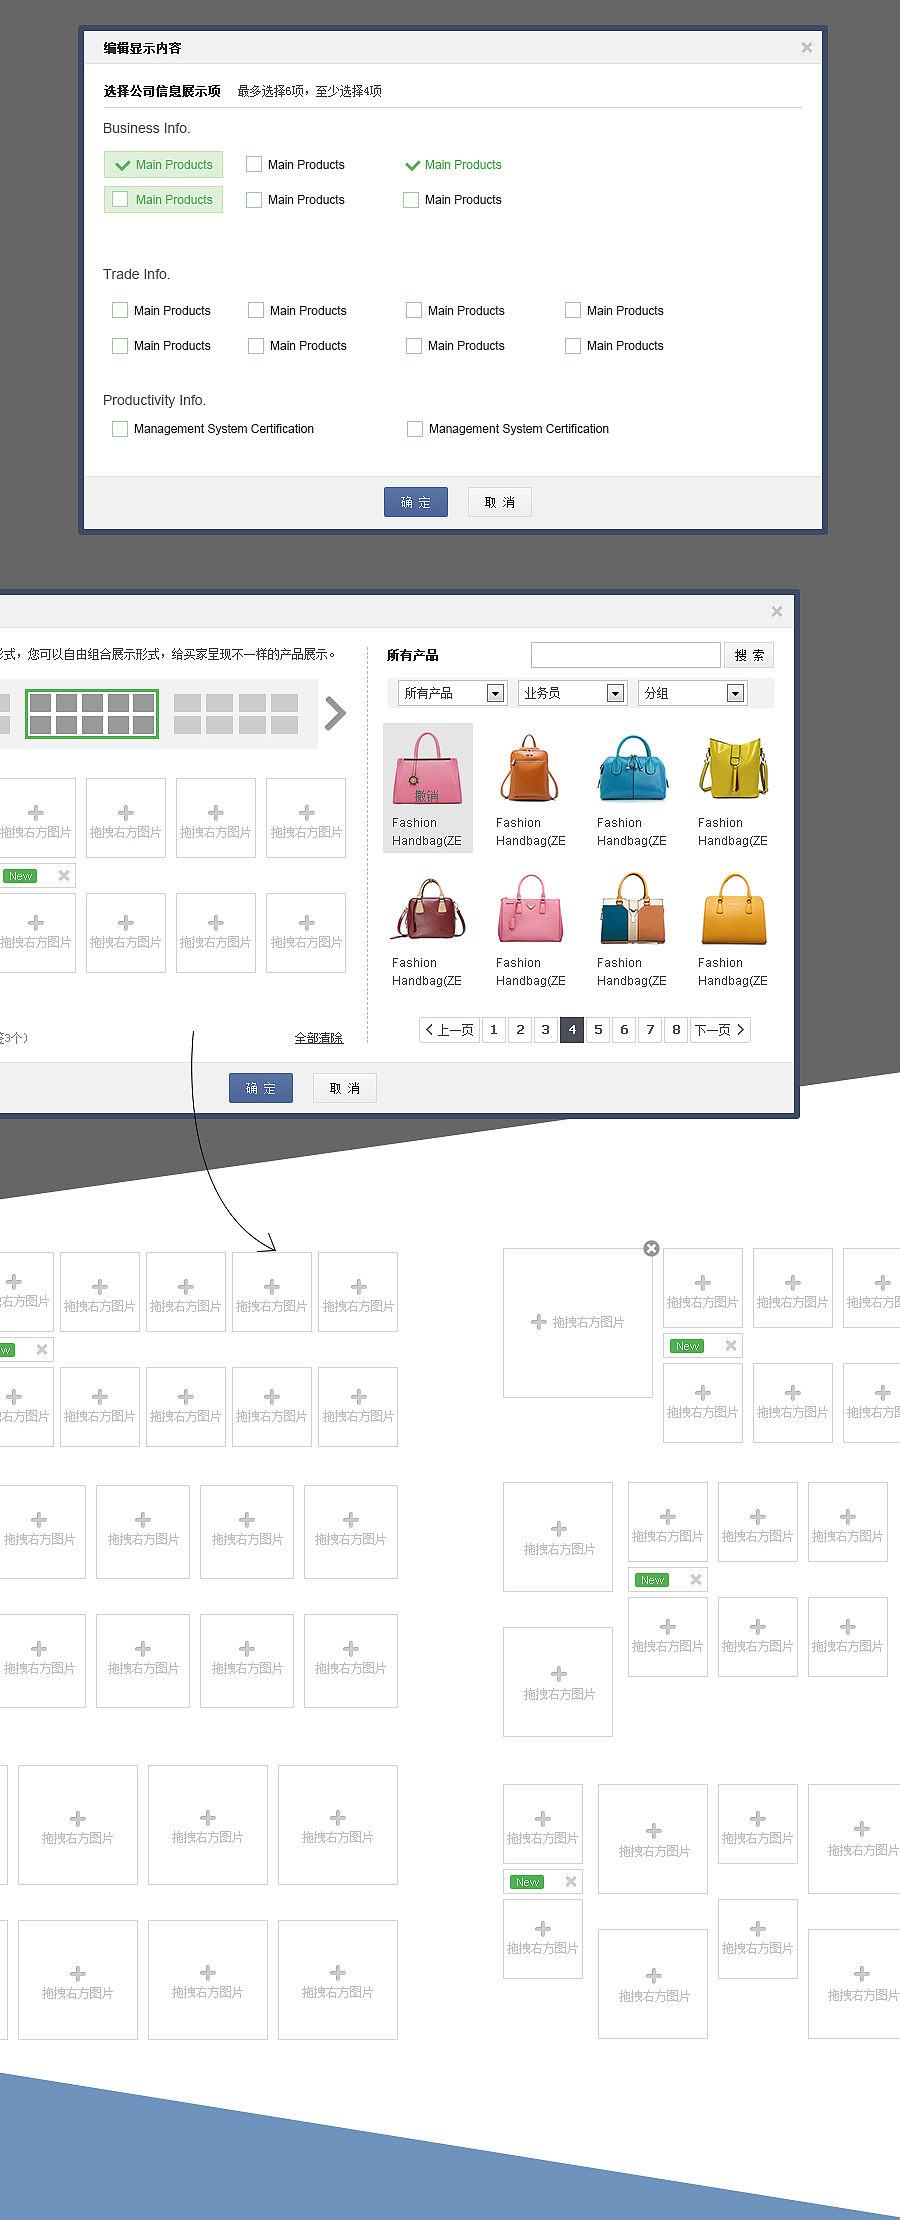Click the large 拖拽右方图片 placeholder with close badge
This screenshot has height=2220, width=900.
(578, 1322)
